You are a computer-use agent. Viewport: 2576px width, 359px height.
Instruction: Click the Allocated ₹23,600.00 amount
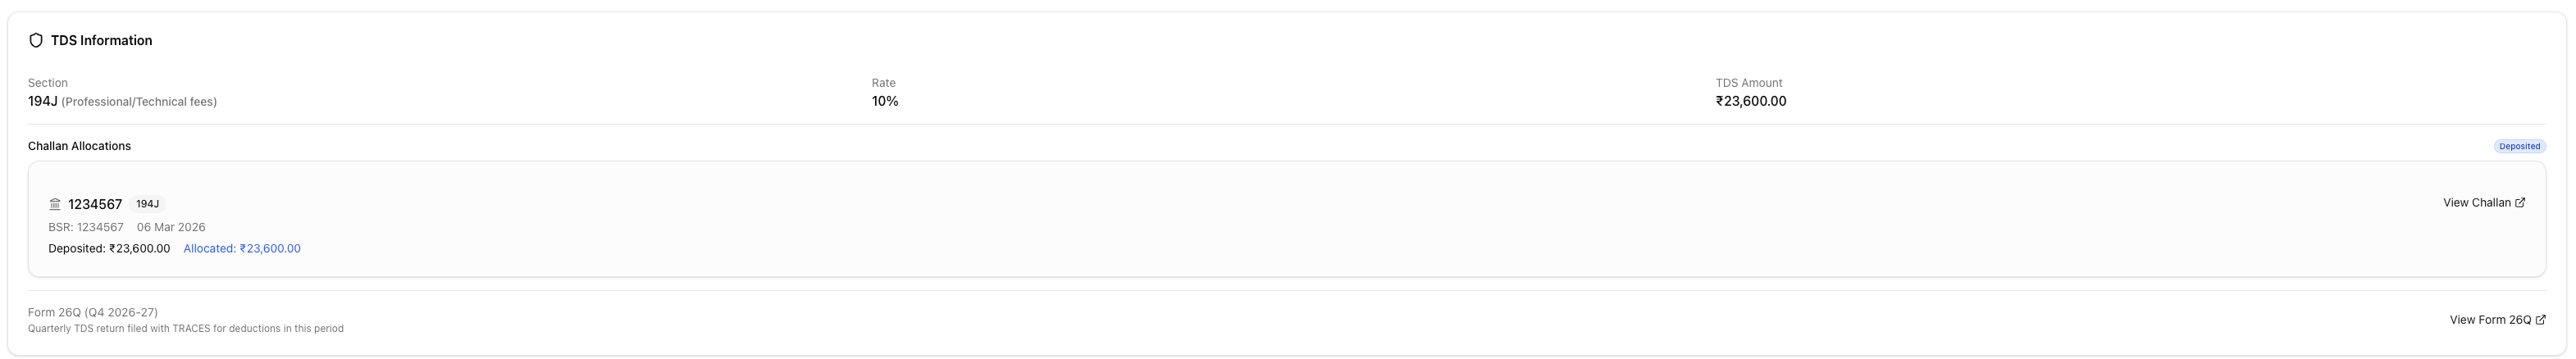(242, 249)
